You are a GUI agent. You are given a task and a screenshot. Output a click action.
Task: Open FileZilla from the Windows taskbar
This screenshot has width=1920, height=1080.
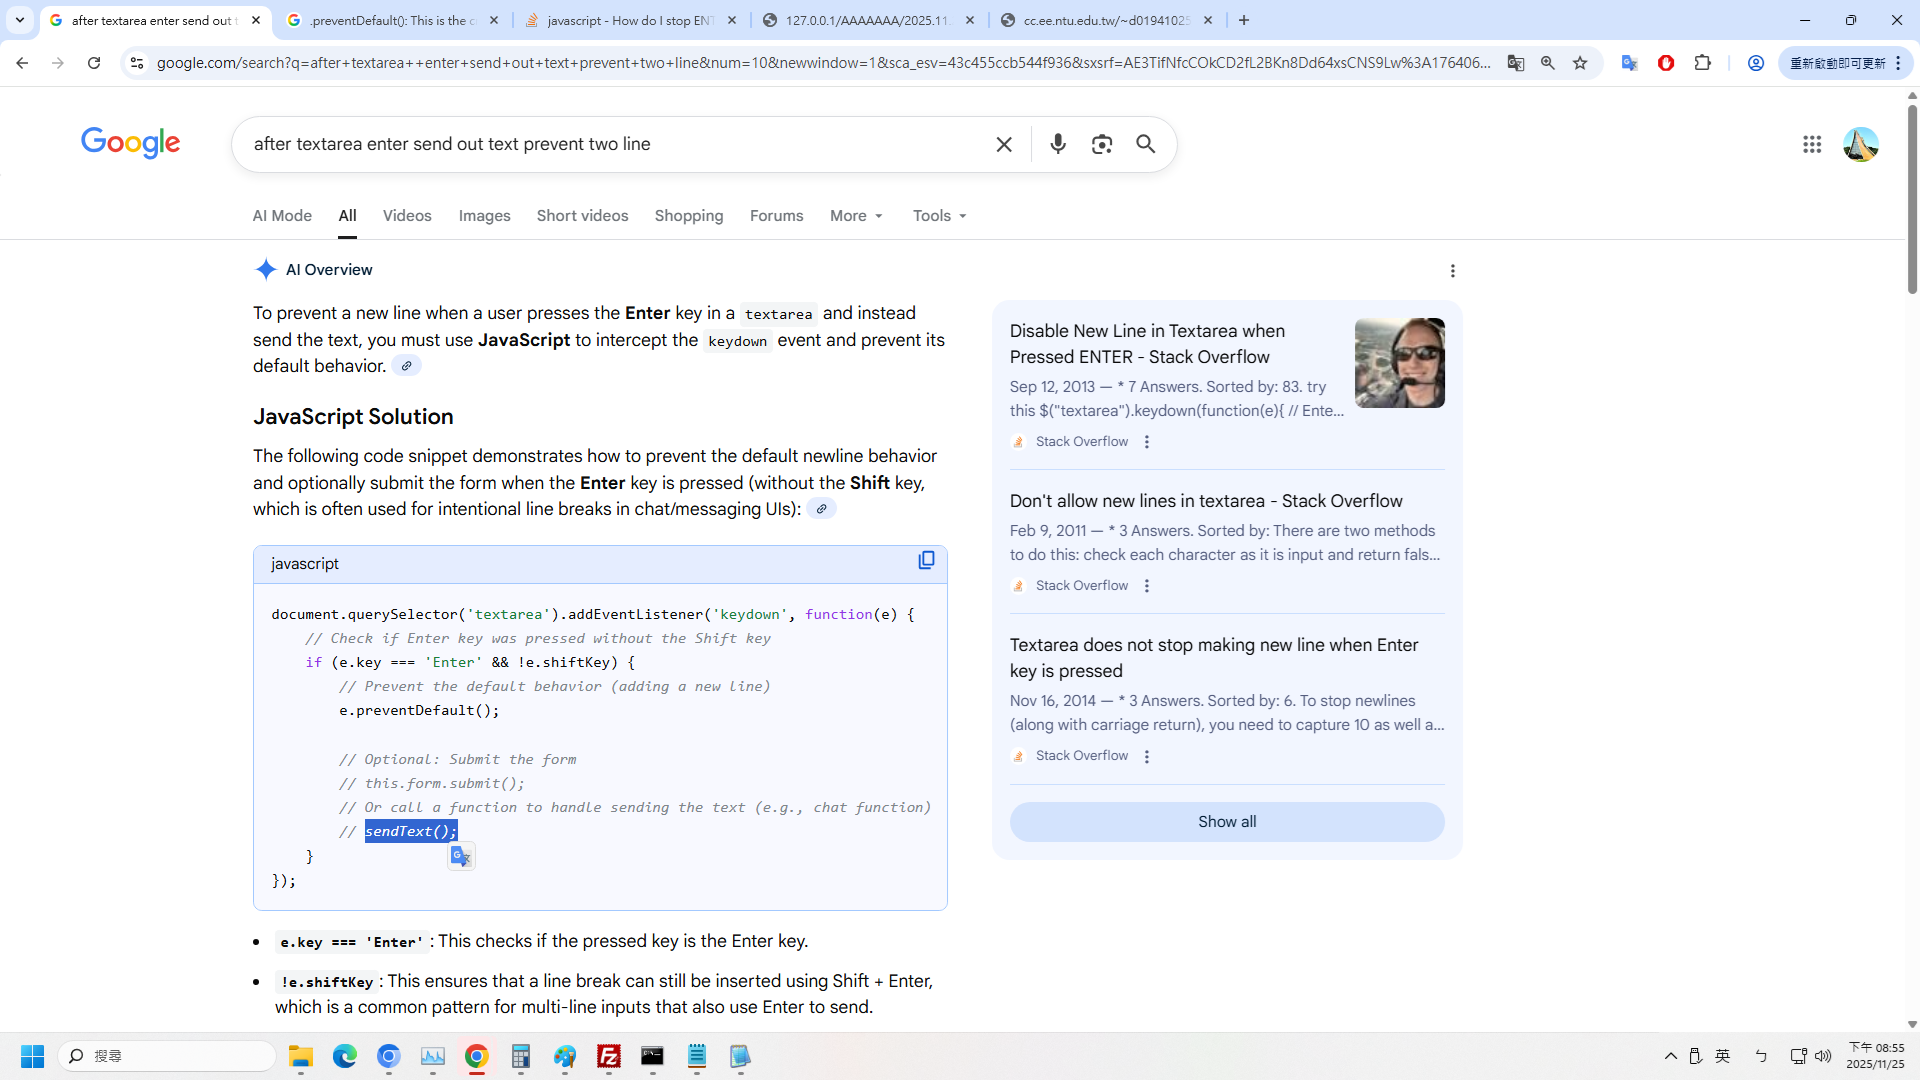click(x=609, y=1056)
